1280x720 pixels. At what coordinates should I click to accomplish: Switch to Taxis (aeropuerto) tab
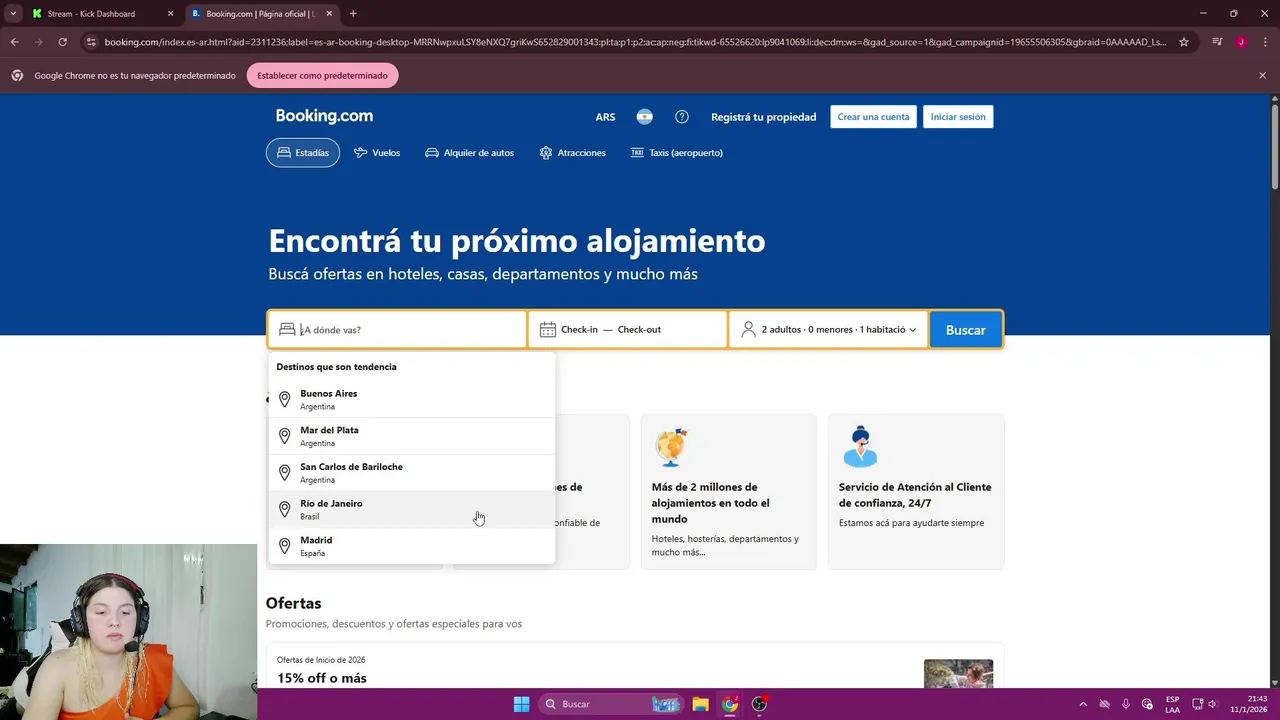[677, 153]
